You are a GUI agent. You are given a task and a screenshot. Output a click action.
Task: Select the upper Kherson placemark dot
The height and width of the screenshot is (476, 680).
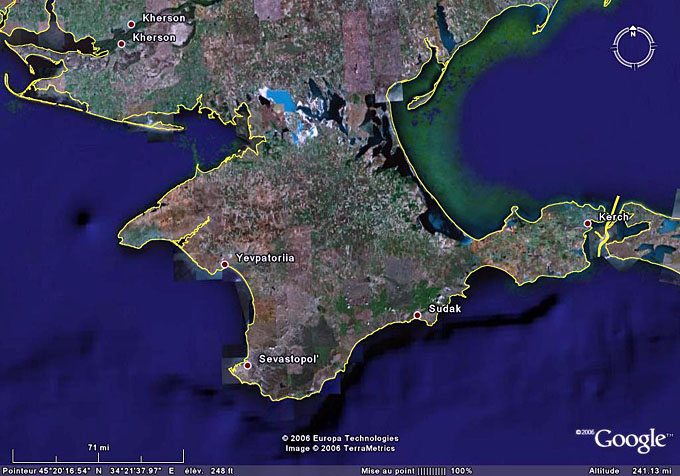pos(132,23)
